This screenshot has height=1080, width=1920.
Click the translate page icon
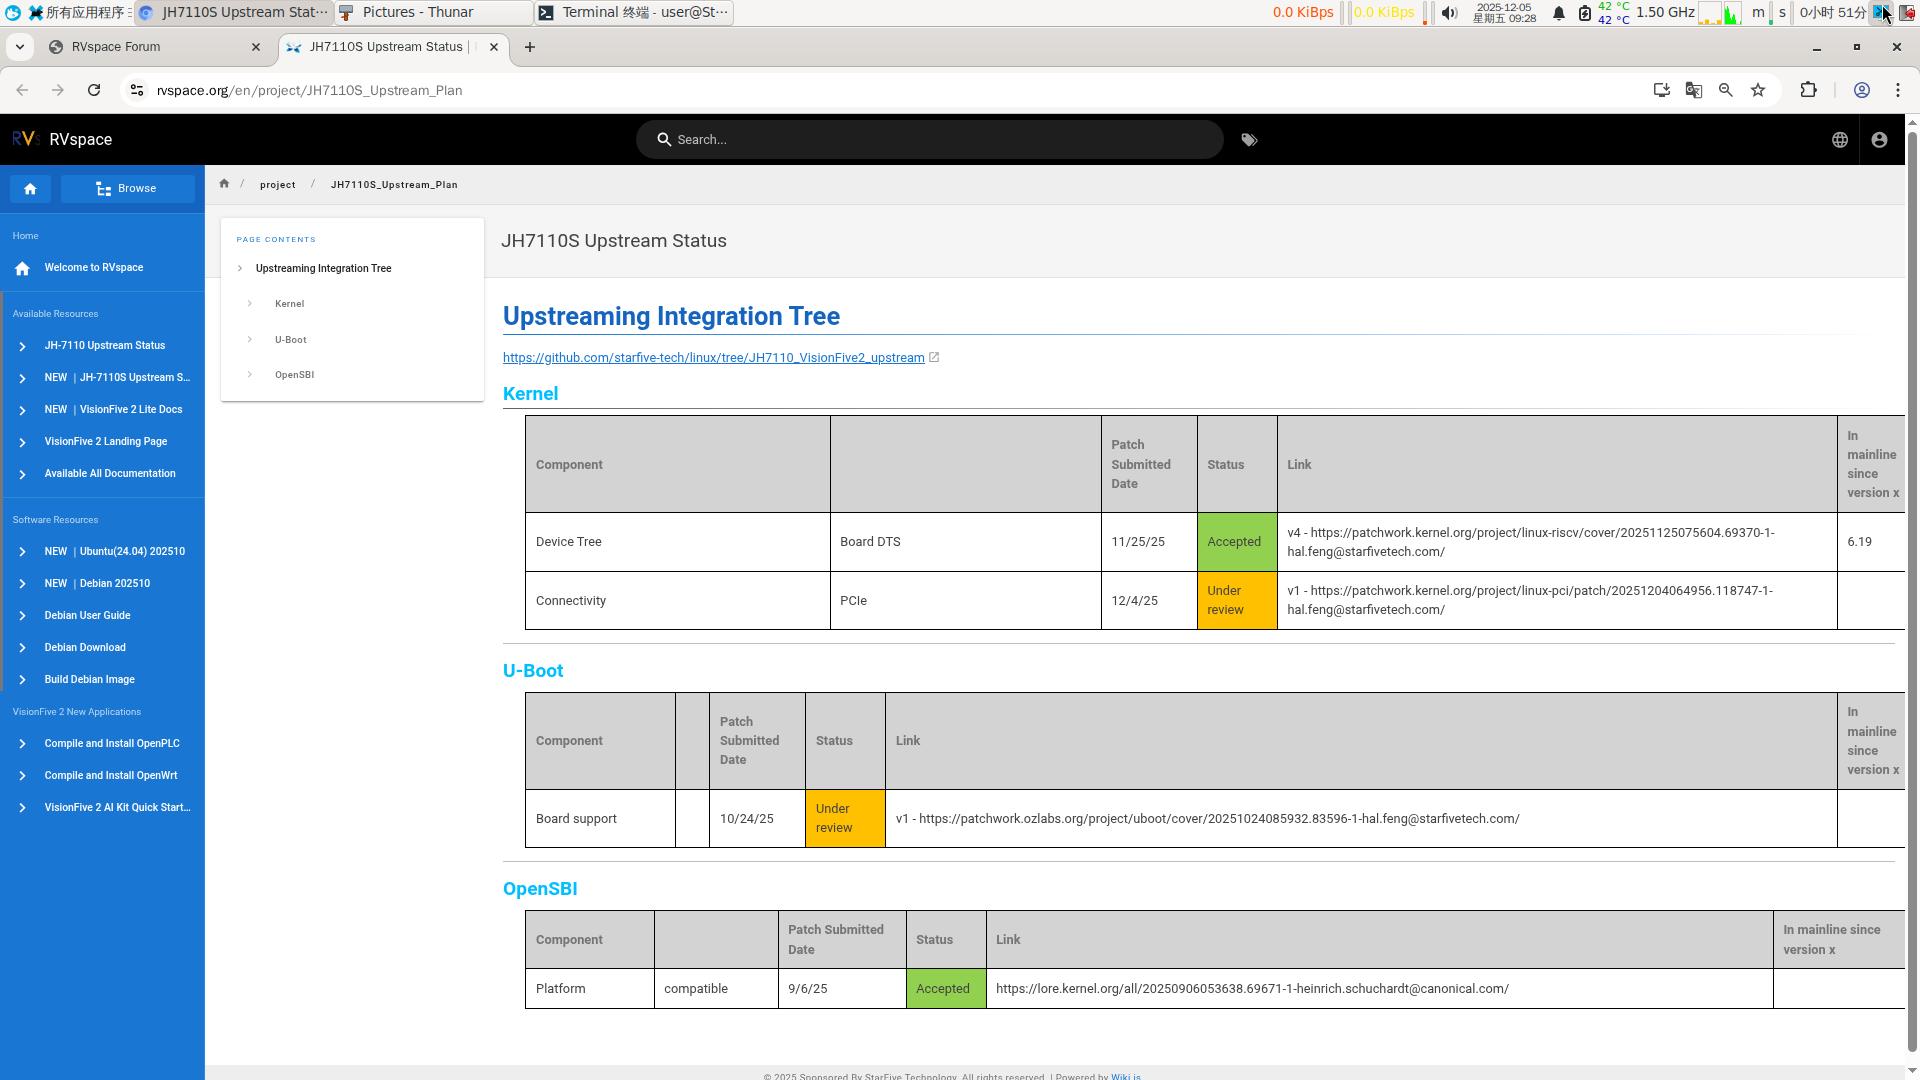1693,90
